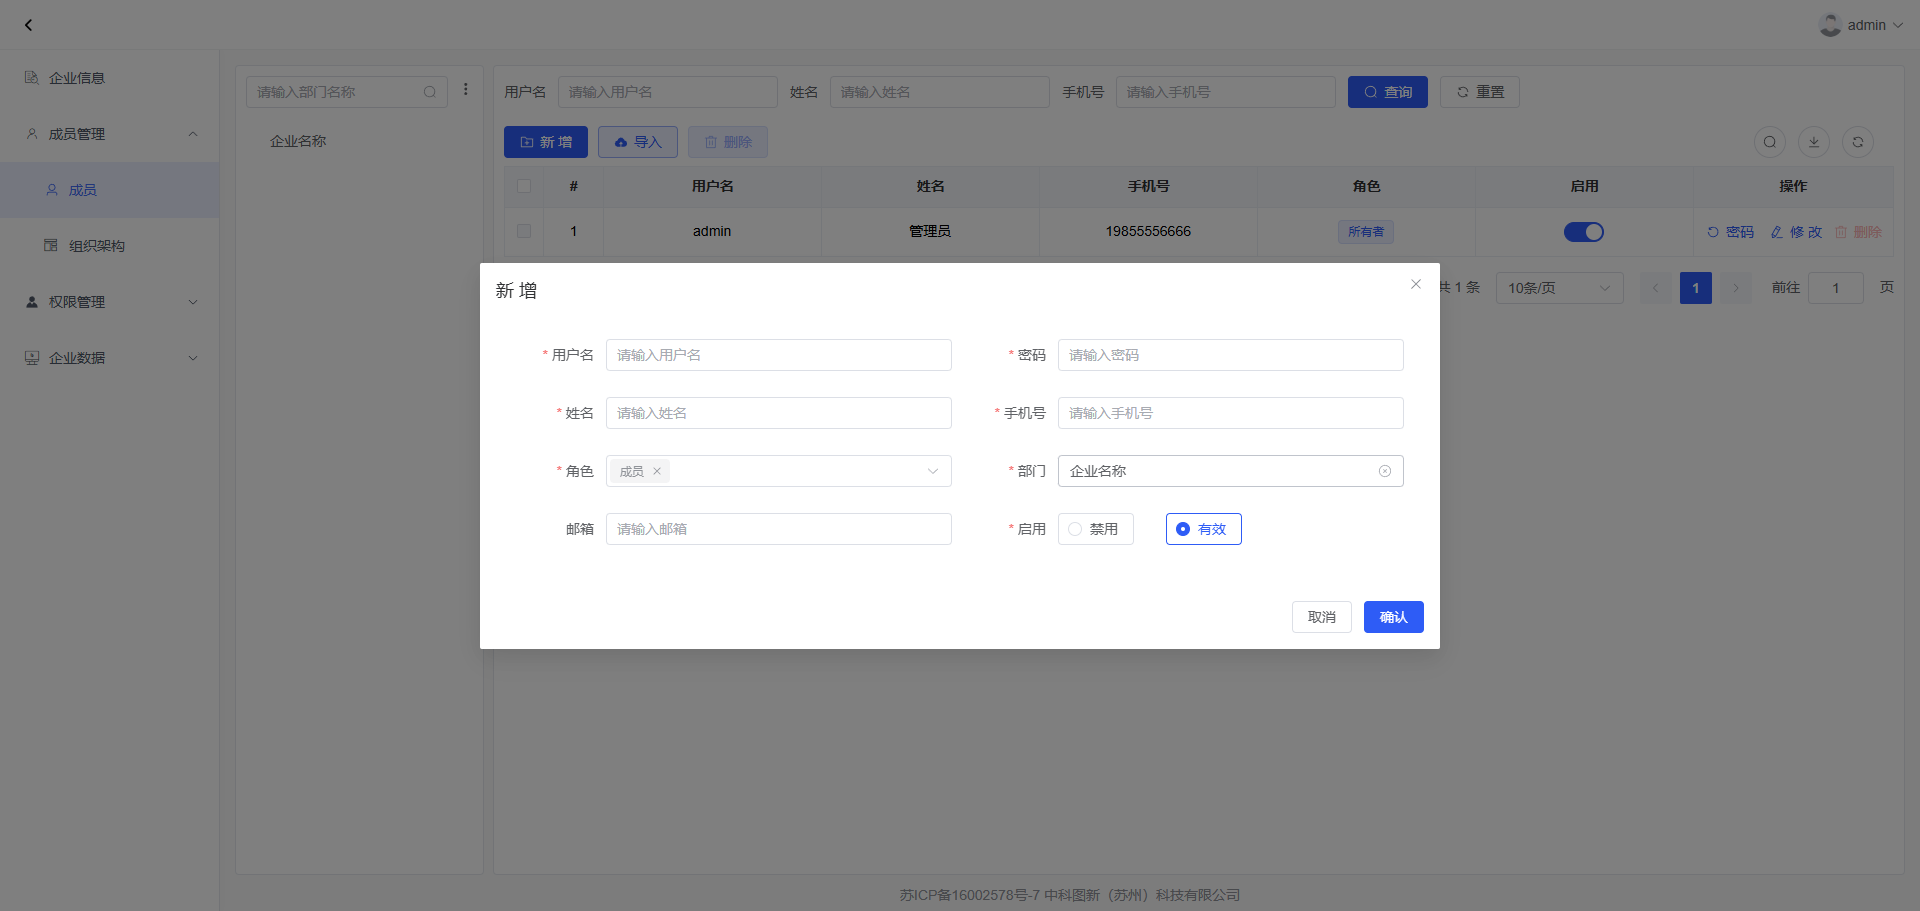Remove the 成员 role tag
This screenshot has width=1920, height=911.
(657, 471)
